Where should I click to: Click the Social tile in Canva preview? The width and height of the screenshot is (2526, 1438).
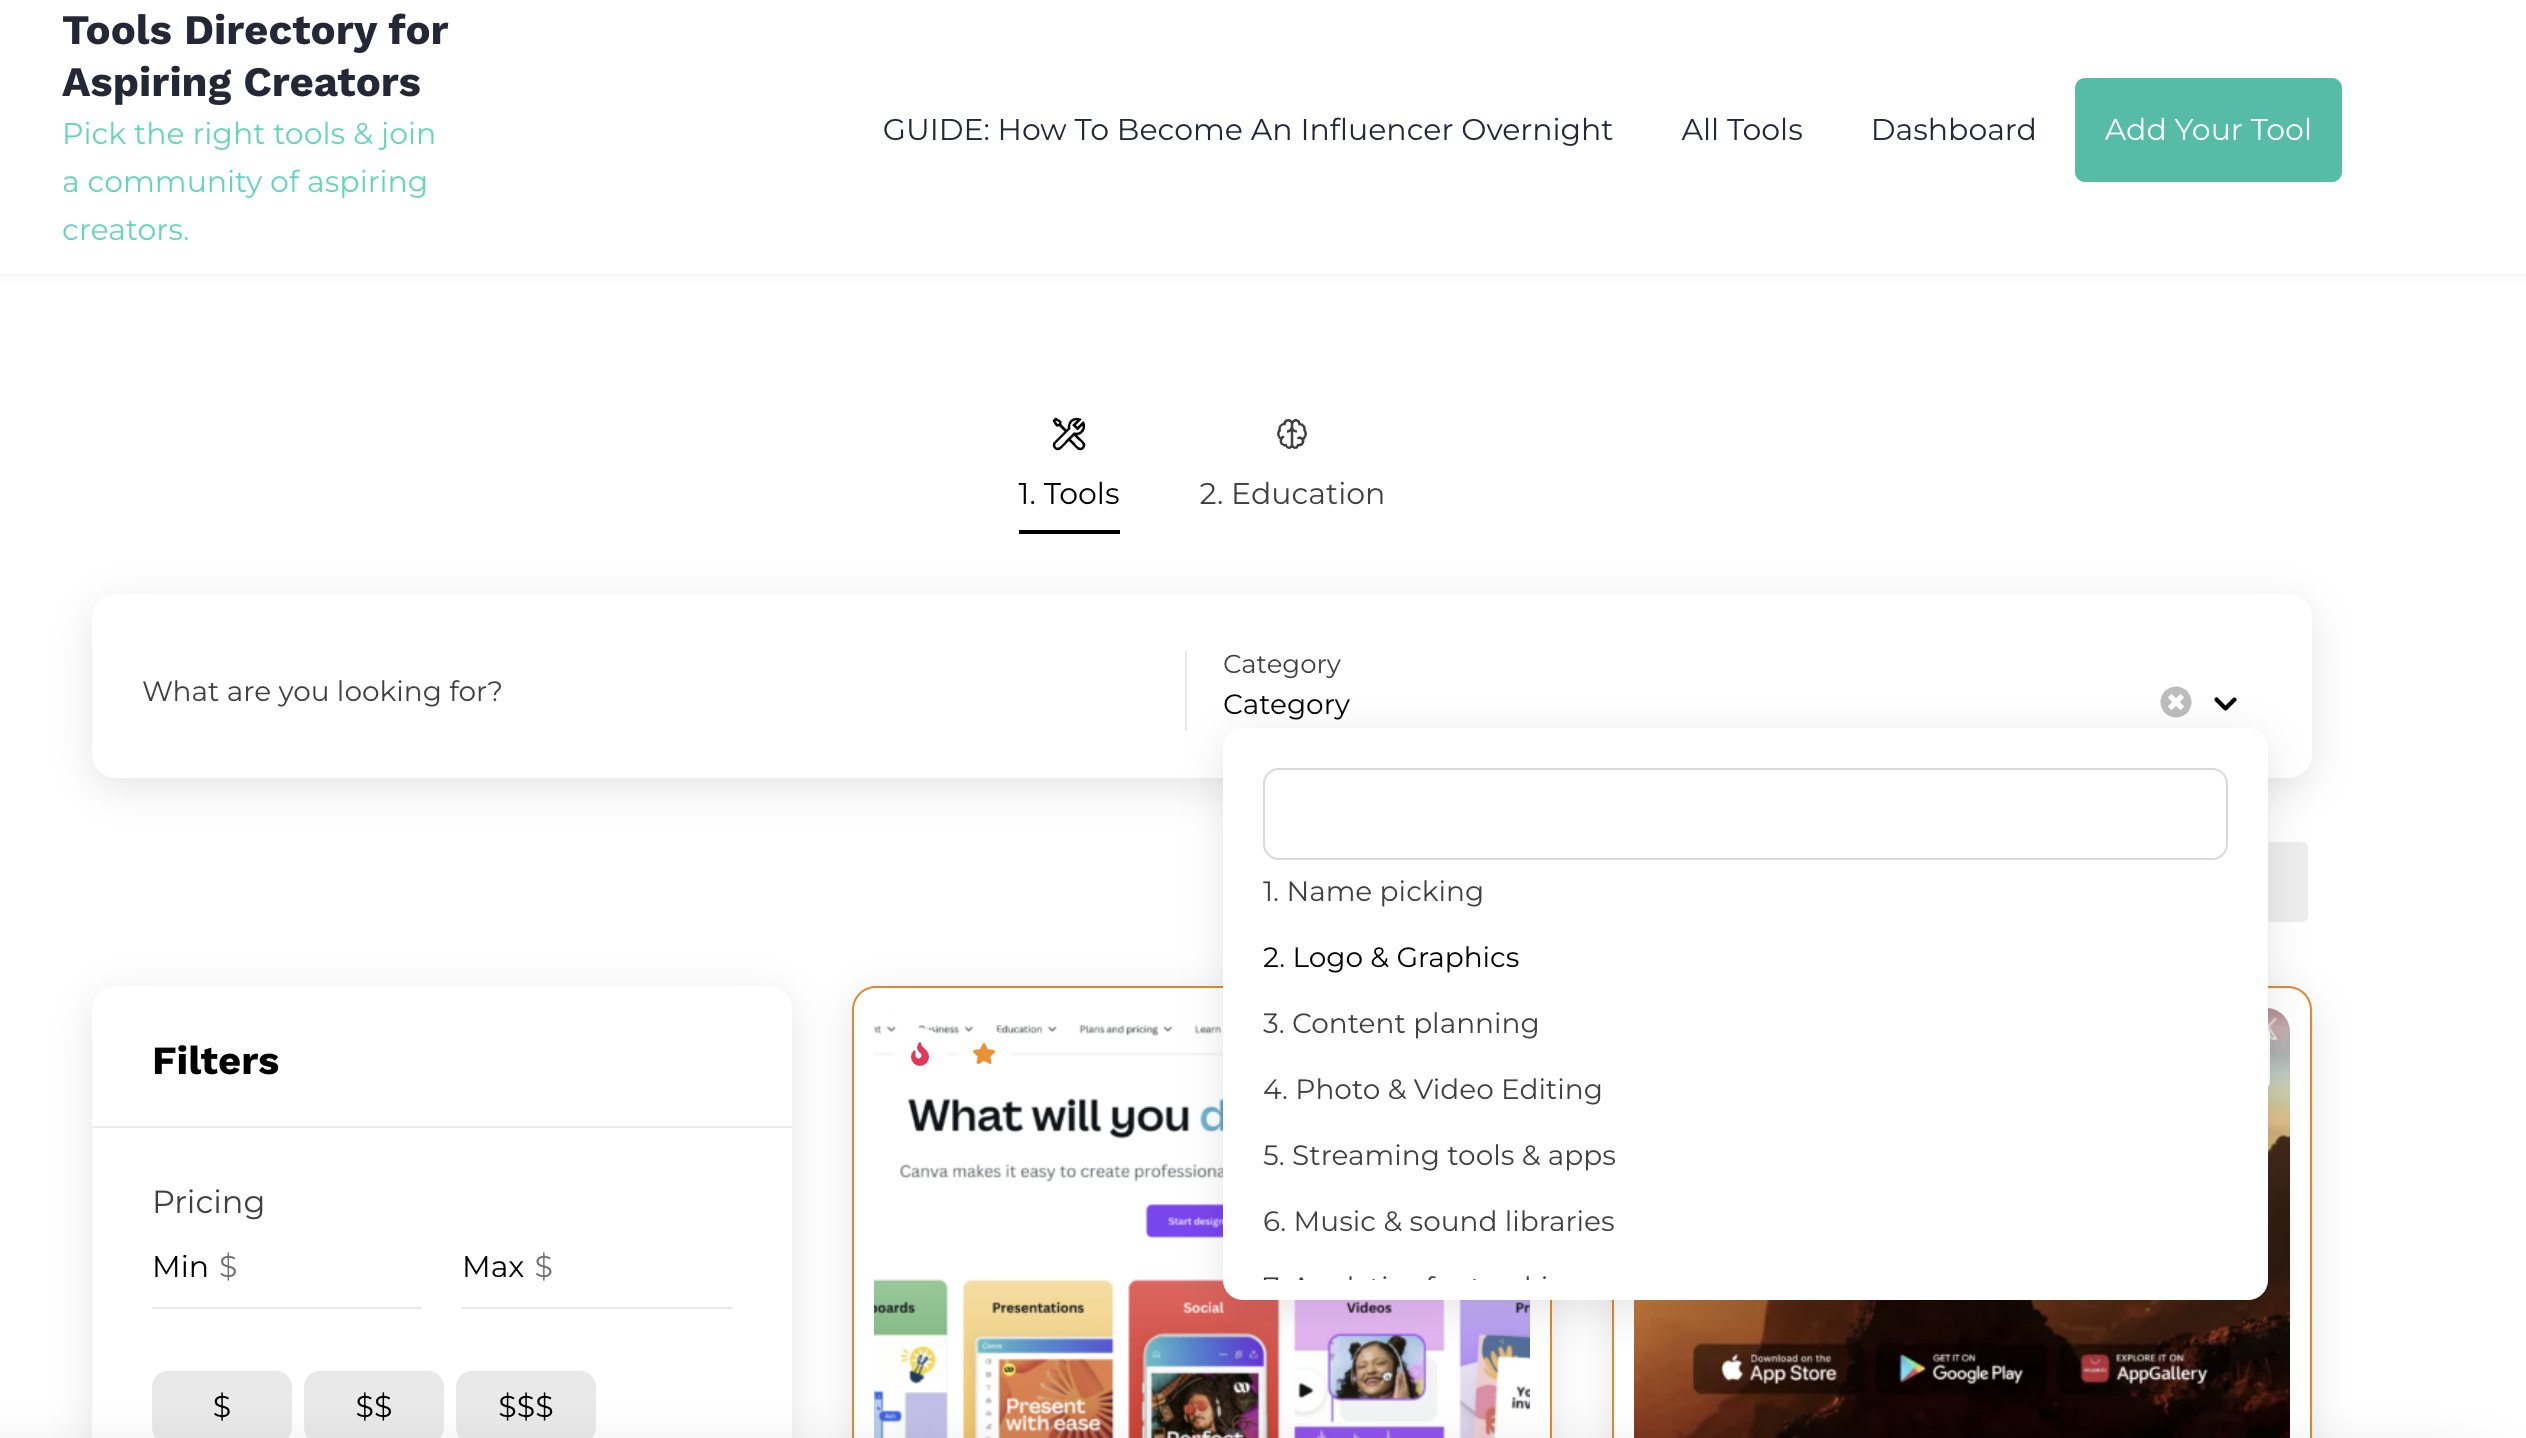point(1203,1359)
